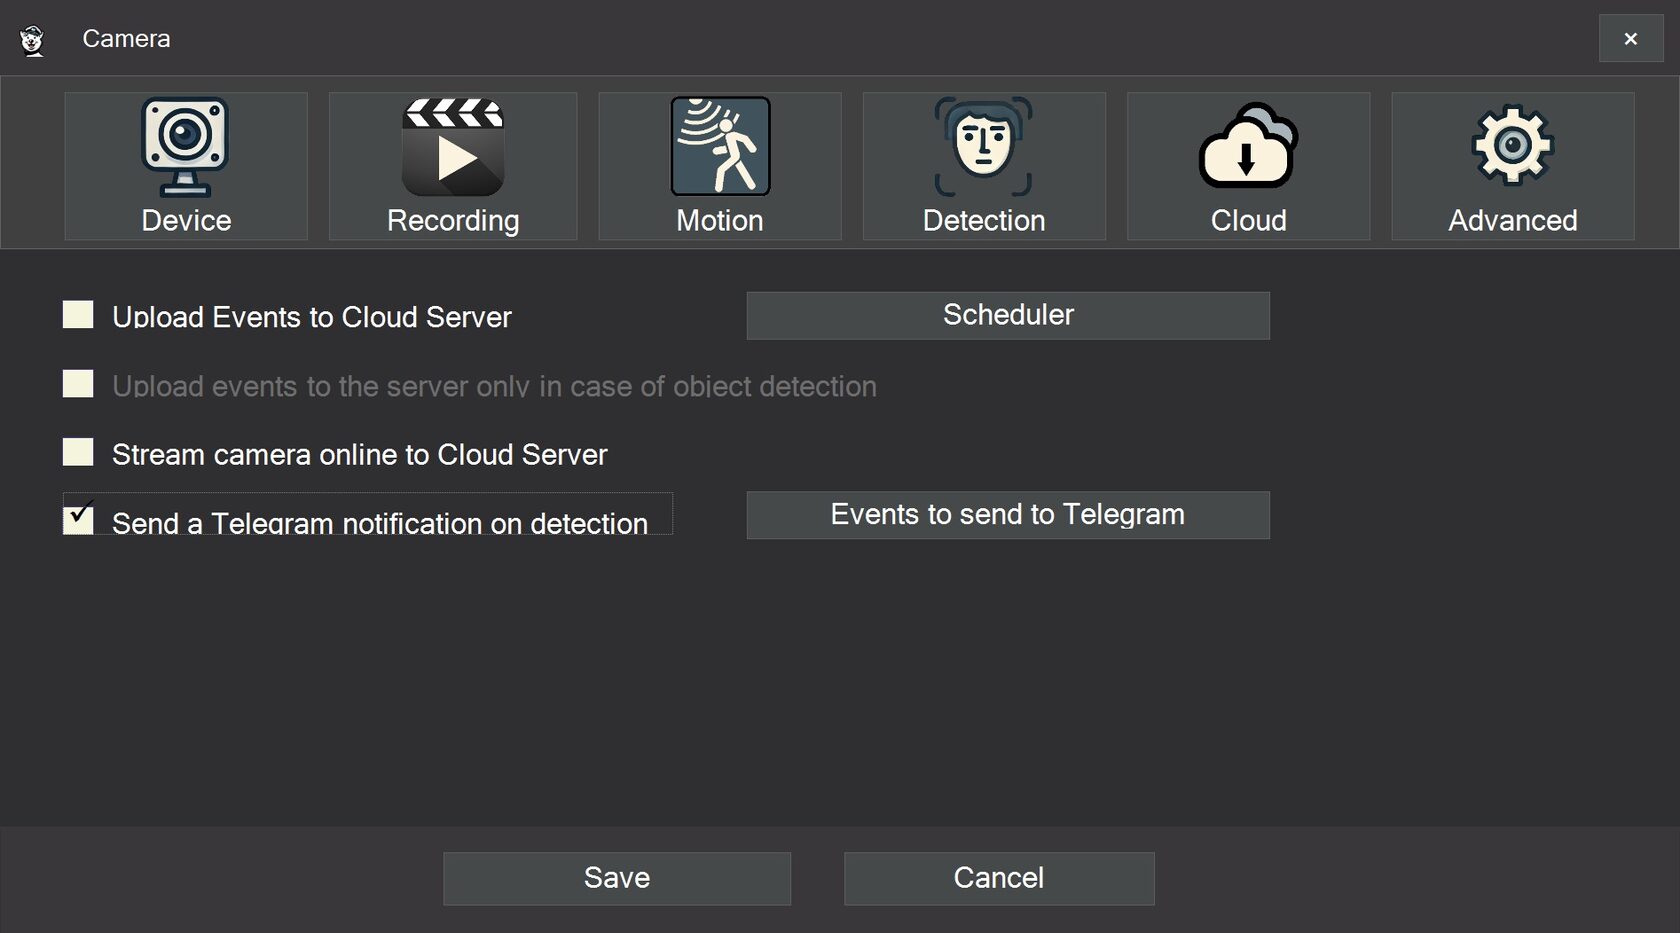Viewport: 1680px width, 933px height.
Task: Close the Camera dialog window
Action: [1630, 39]
